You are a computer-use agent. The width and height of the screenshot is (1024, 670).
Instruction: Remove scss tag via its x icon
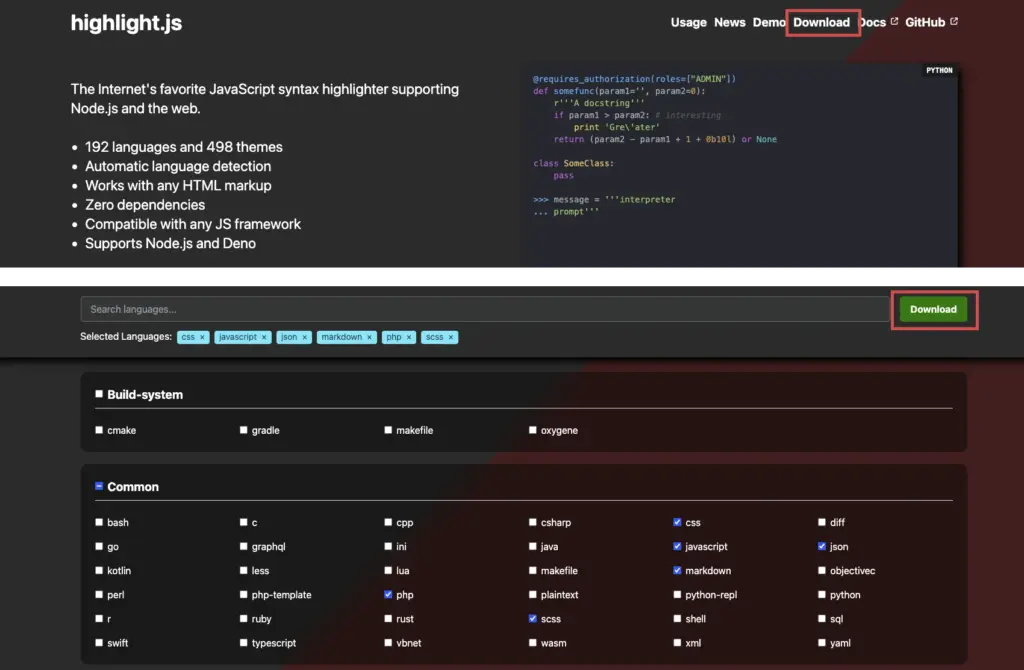click(451, 337)
